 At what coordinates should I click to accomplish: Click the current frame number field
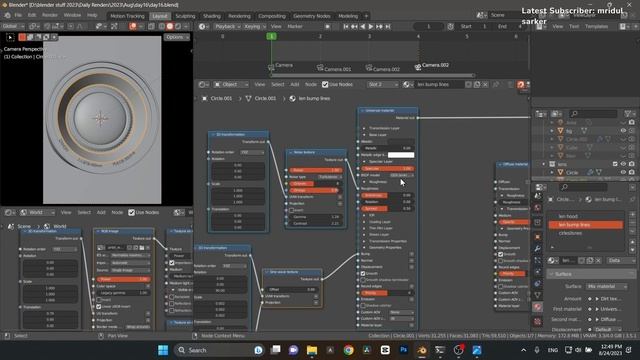pyautogui.click(x=428, y=27)
